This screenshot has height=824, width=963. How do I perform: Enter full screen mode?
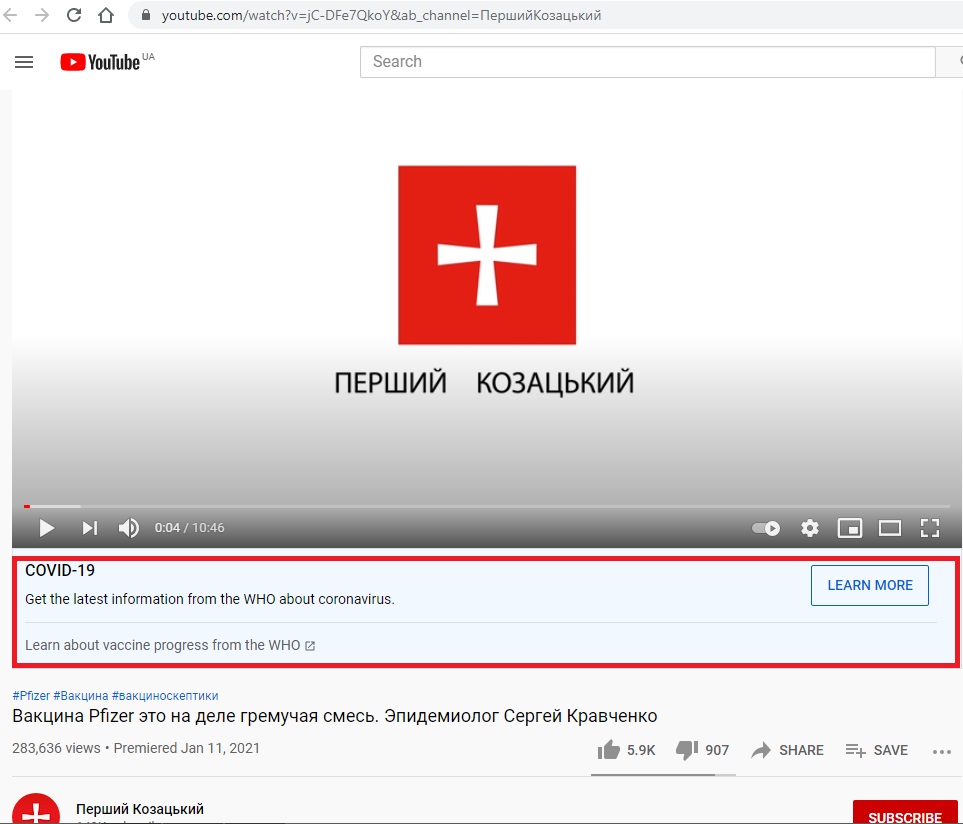[930, 528]
